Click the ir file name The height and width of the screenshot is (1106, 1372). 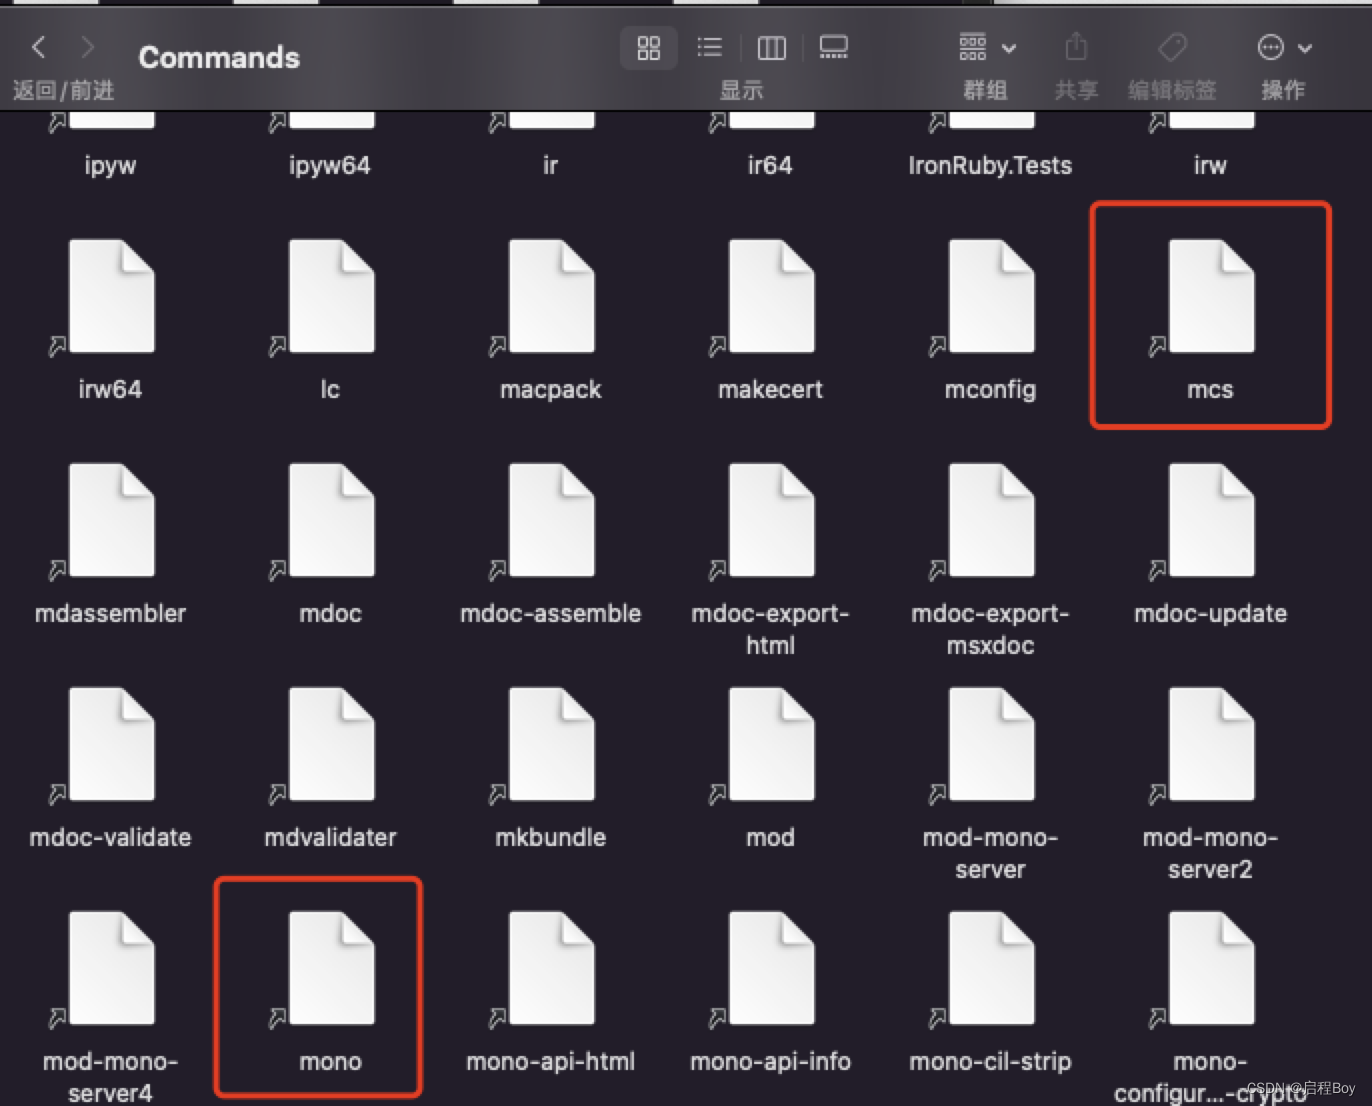(x=550, y=166)
